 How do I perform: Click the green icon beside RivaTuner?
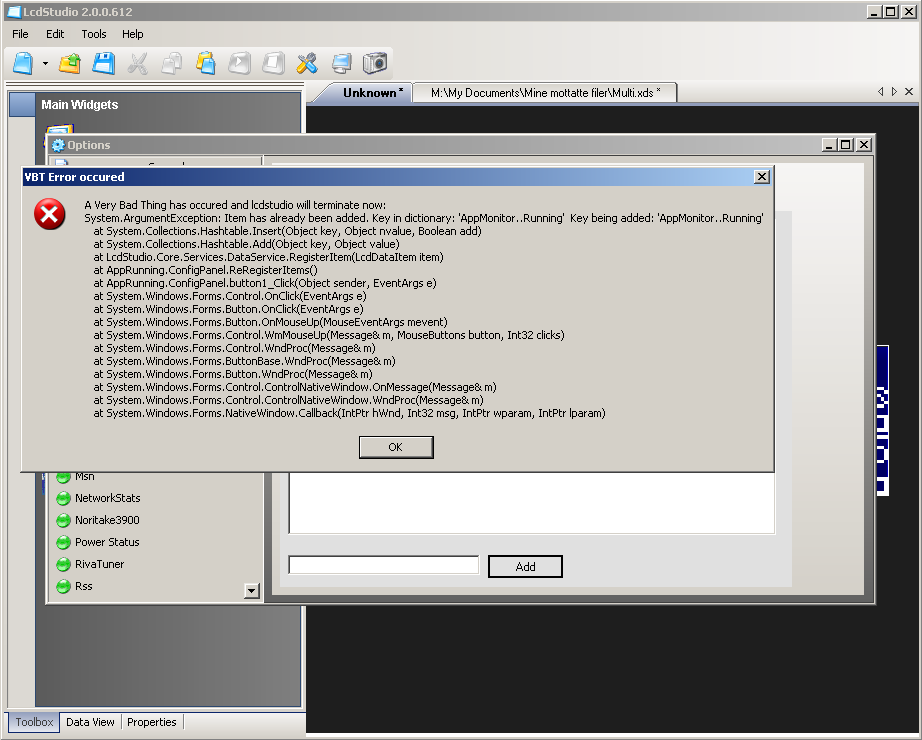[x=63, y=565]
